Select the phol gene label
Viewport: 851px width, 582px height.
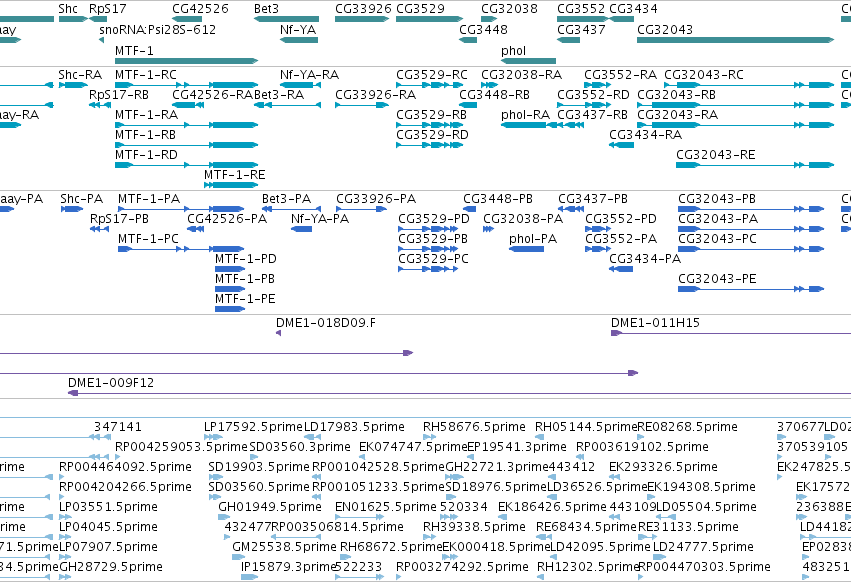[x=513, y=50]
